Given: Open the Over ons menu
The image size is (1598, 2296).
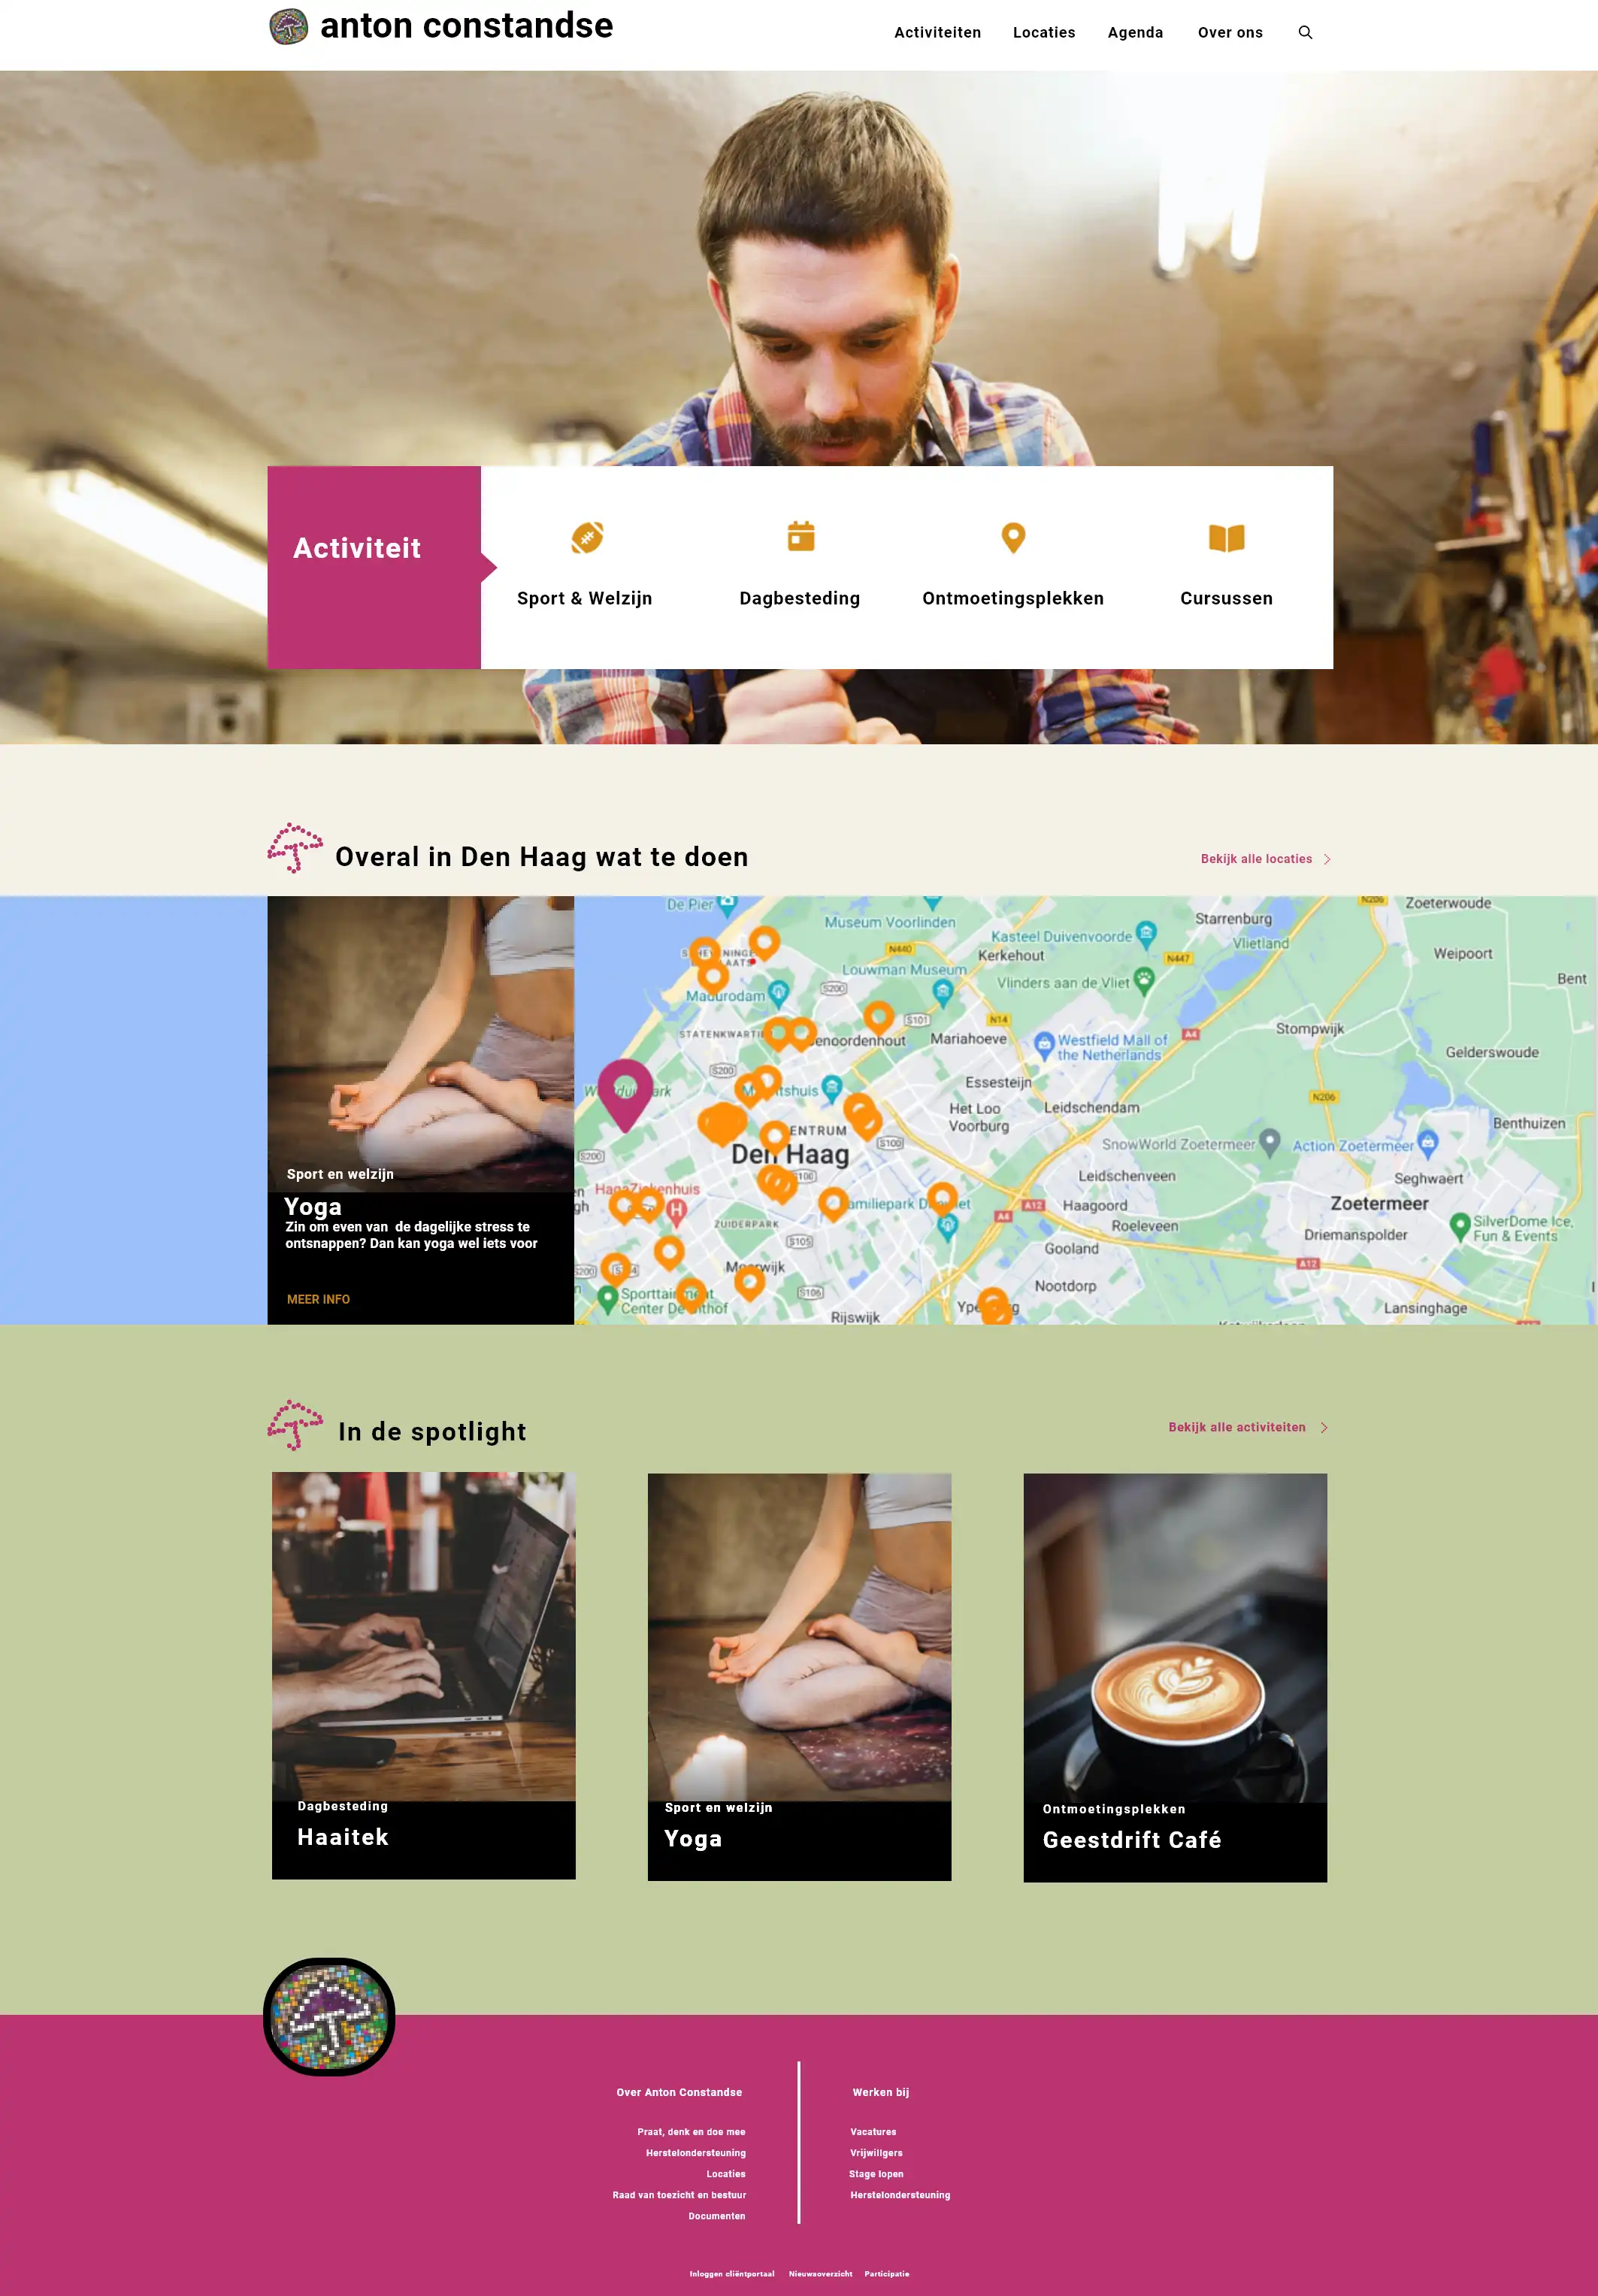Looking at the screenshot, I should pyautogui.click(x=1230, y=32).
